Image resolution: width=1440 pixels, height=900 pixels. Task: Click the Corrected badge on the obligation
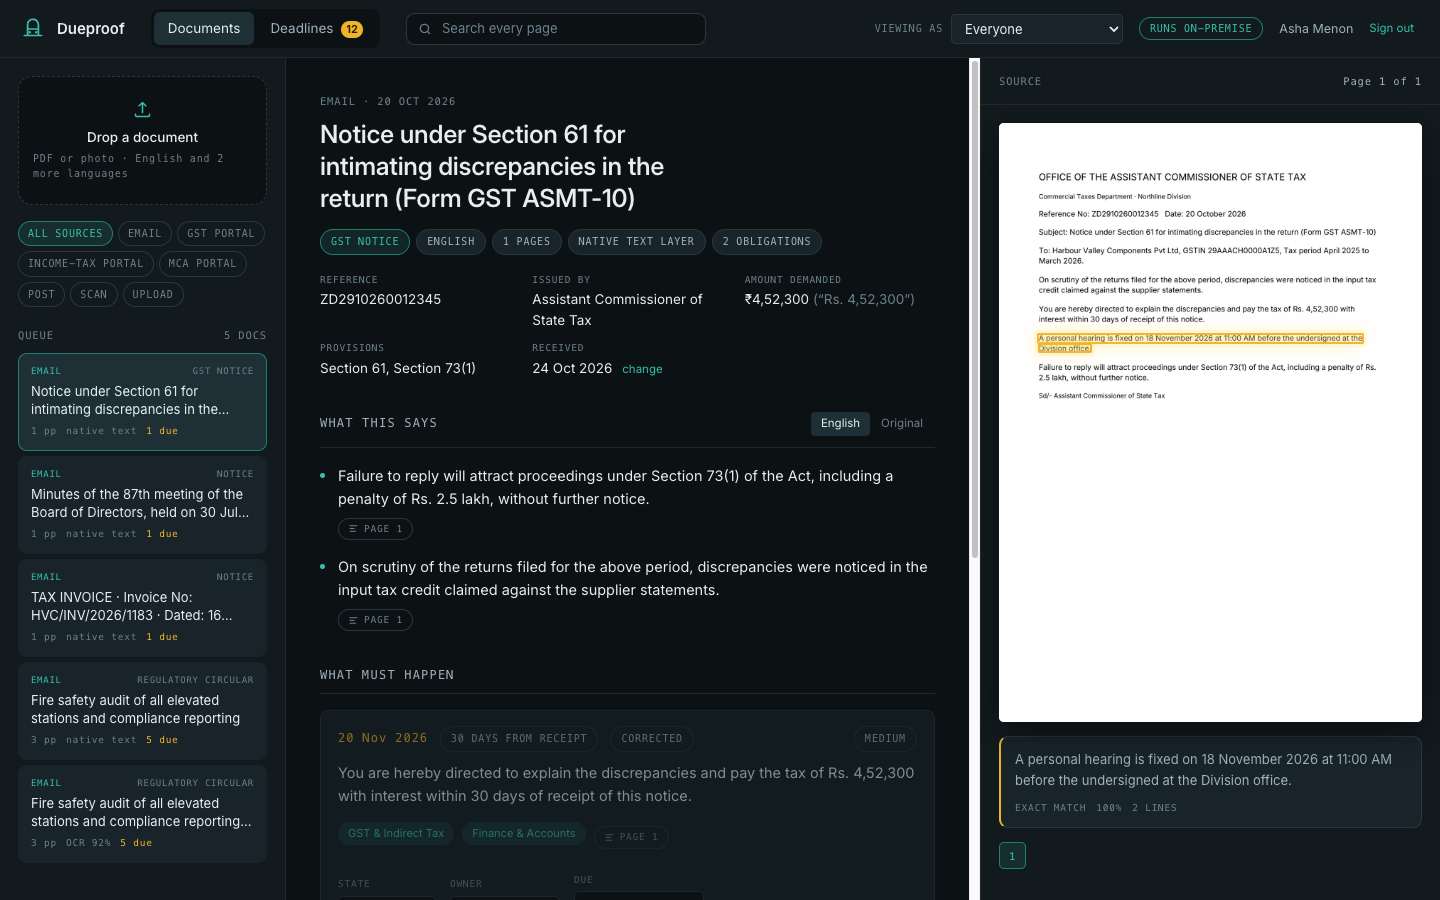[x=652, y=739]
